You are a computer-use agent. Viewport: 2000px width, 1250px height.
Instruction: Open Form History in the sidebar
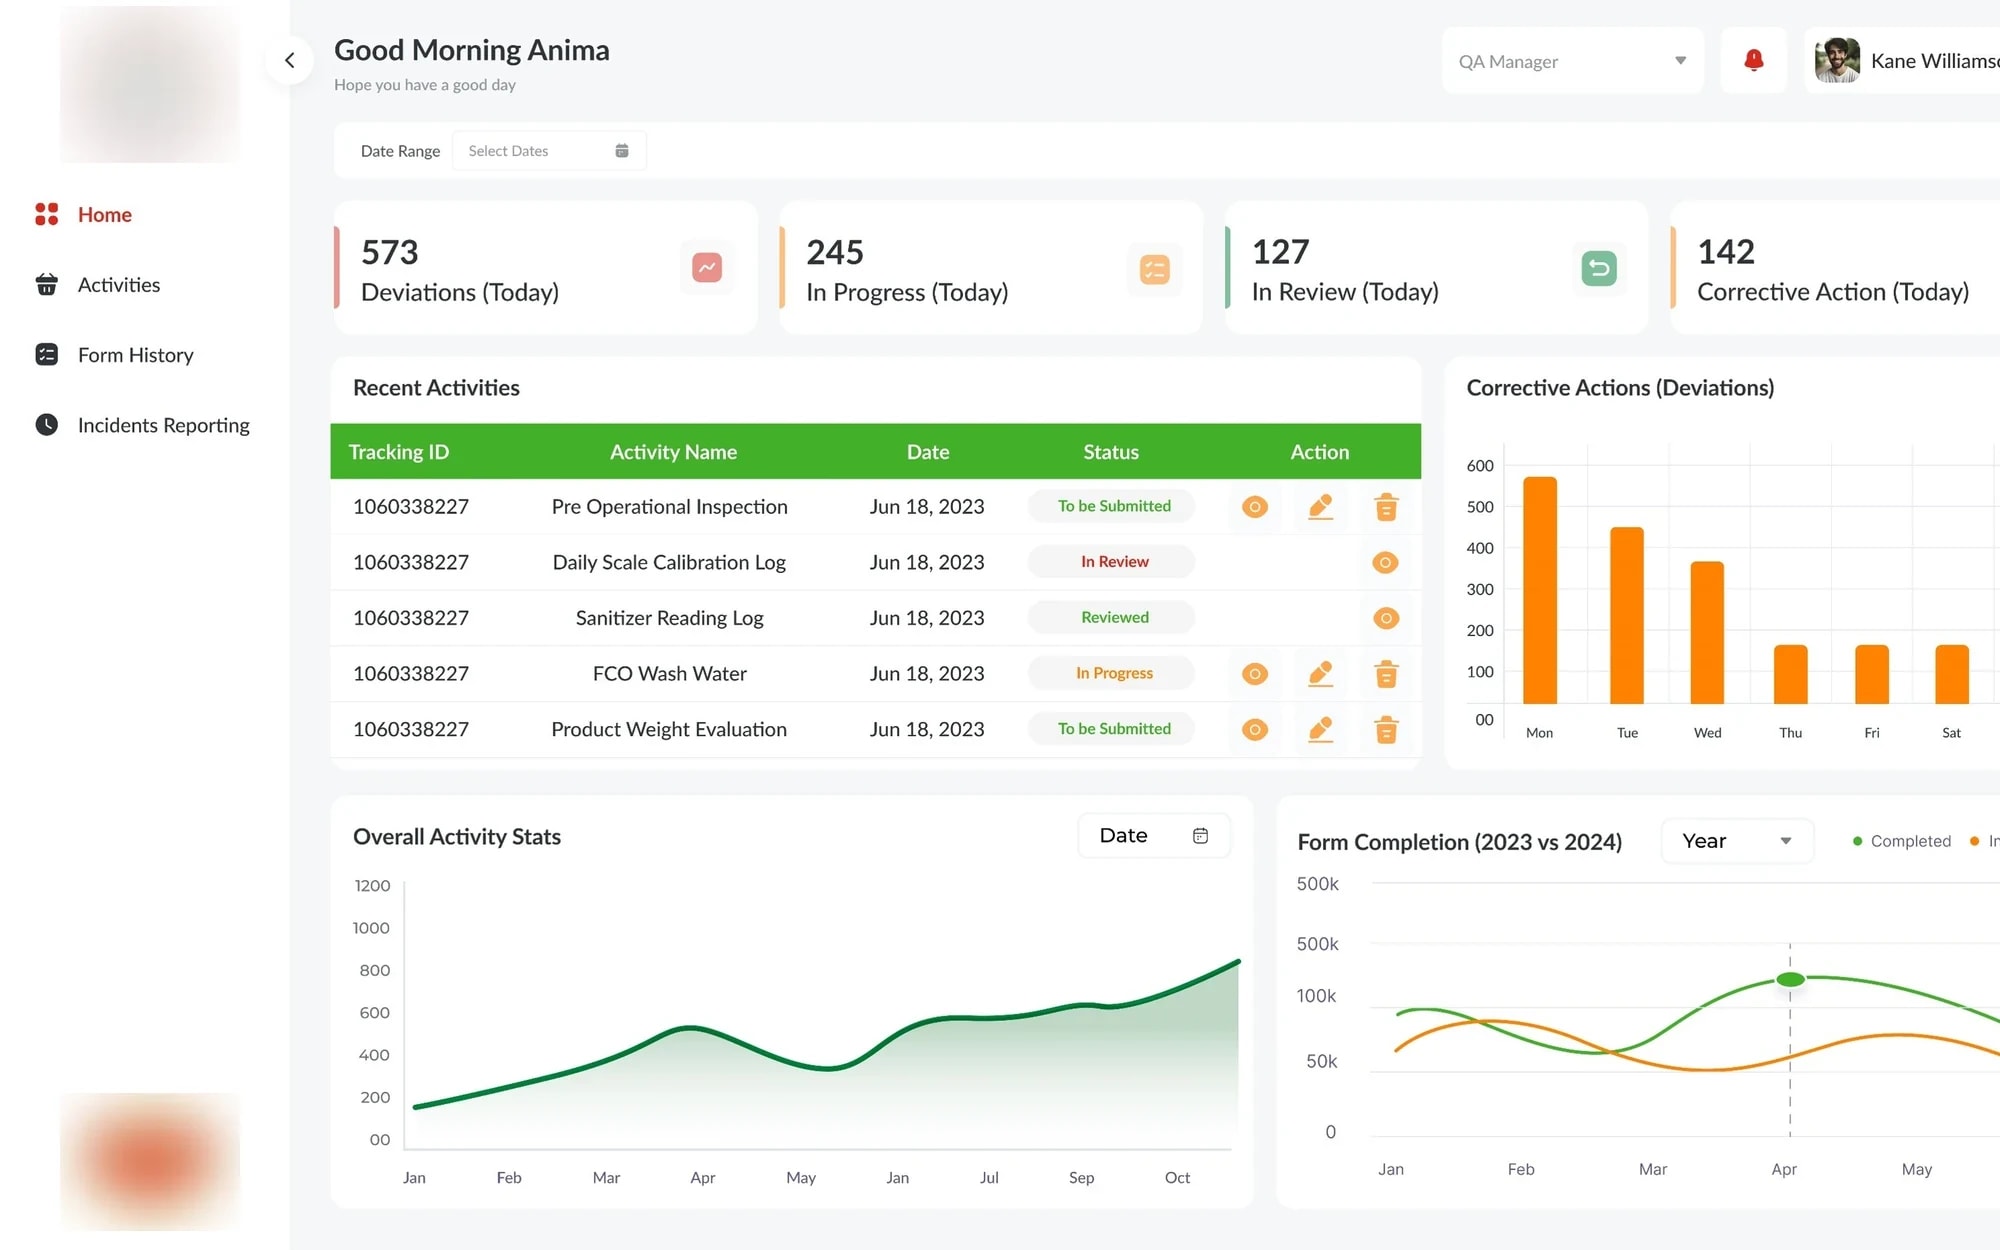pyautogui.click(x=114, y=355)
